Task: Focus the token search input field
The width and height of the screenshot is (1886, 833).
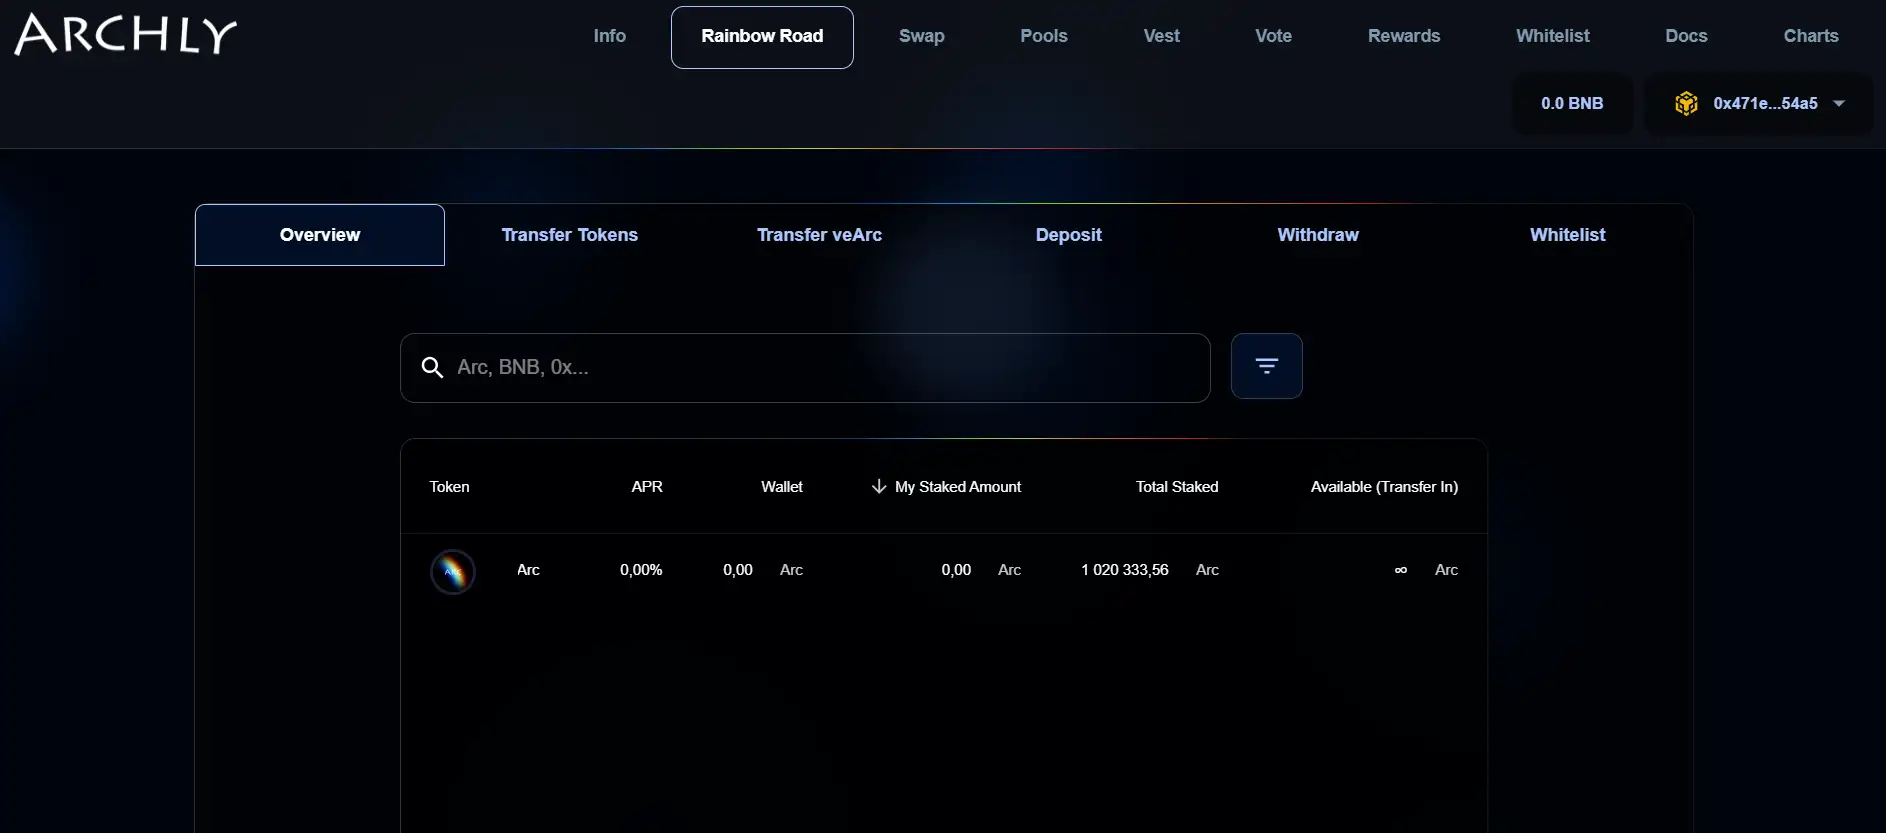Action: click(x=820, y=368)
